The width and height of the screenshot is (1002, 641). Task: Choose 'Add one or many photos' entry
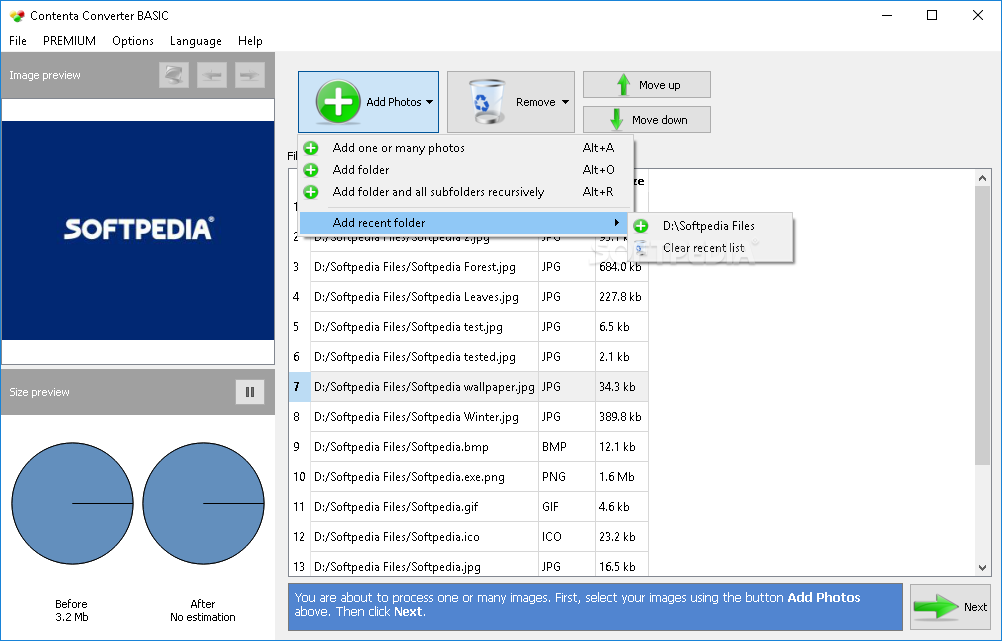465,148
